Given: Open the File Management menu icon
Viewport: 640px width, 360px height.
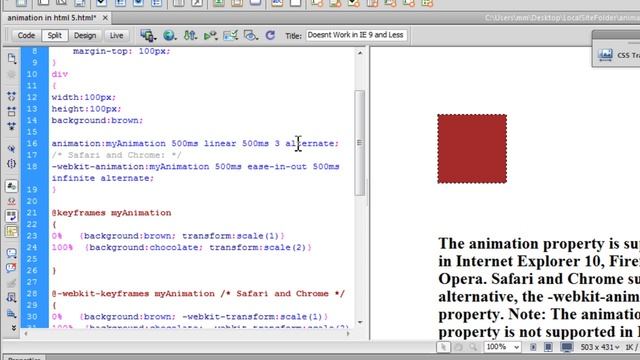Looking at the screenshot, I should [190, 36].
